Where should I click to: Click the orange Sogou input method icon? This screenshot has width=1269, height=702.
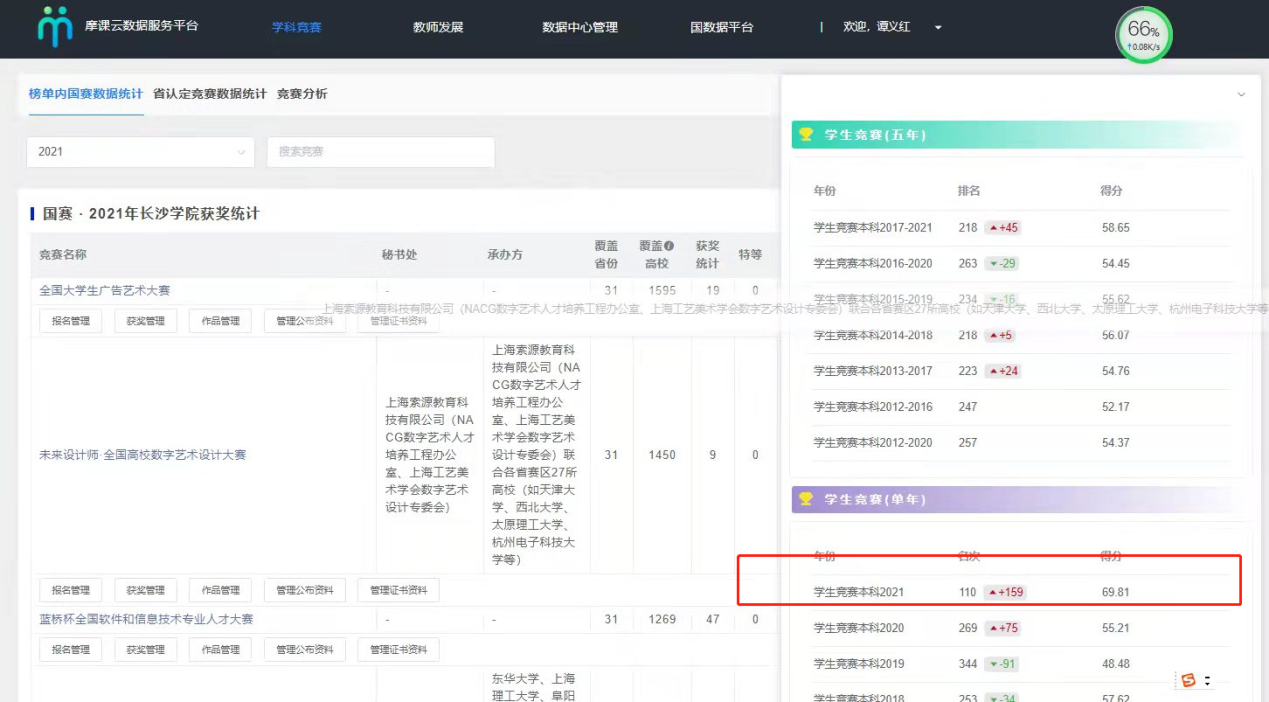click(1188, 680)
